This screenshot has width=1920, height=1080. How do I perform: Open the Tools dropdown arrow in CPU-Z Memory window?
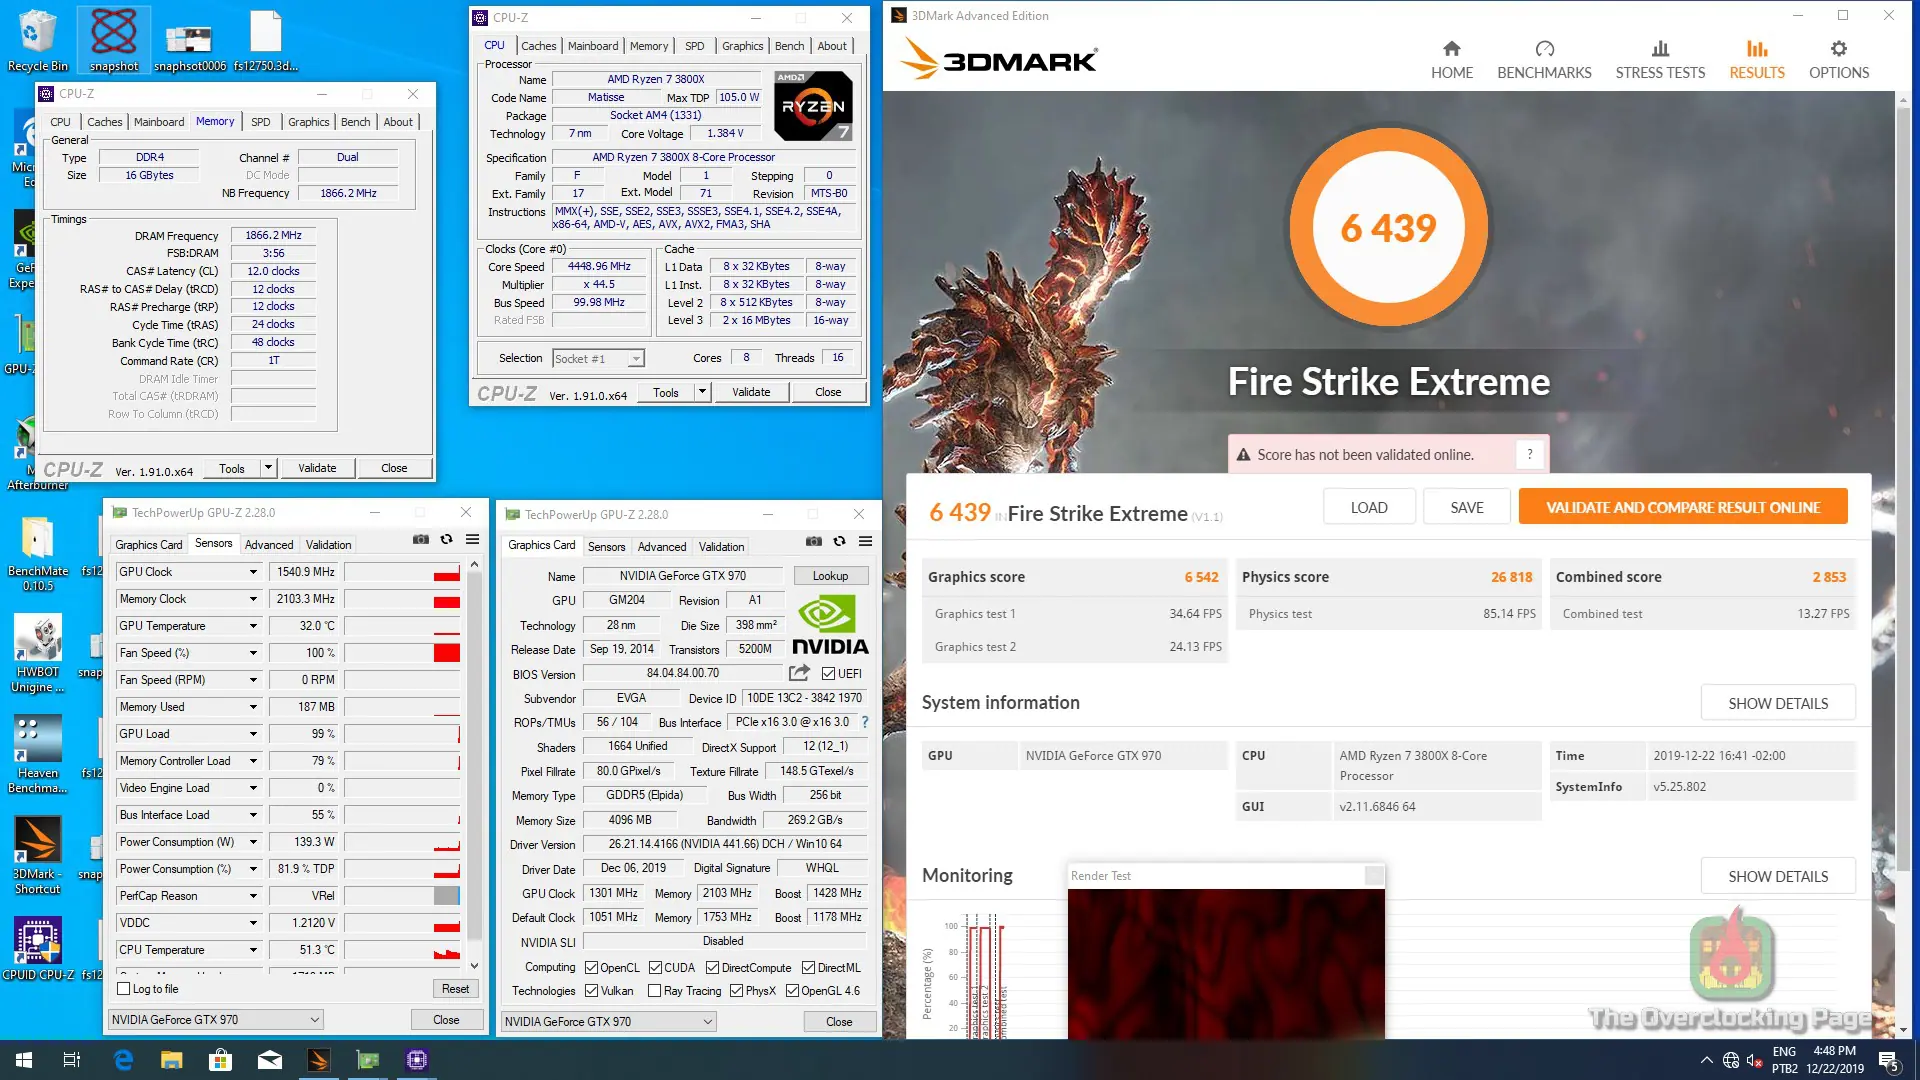tap(268, 468)
